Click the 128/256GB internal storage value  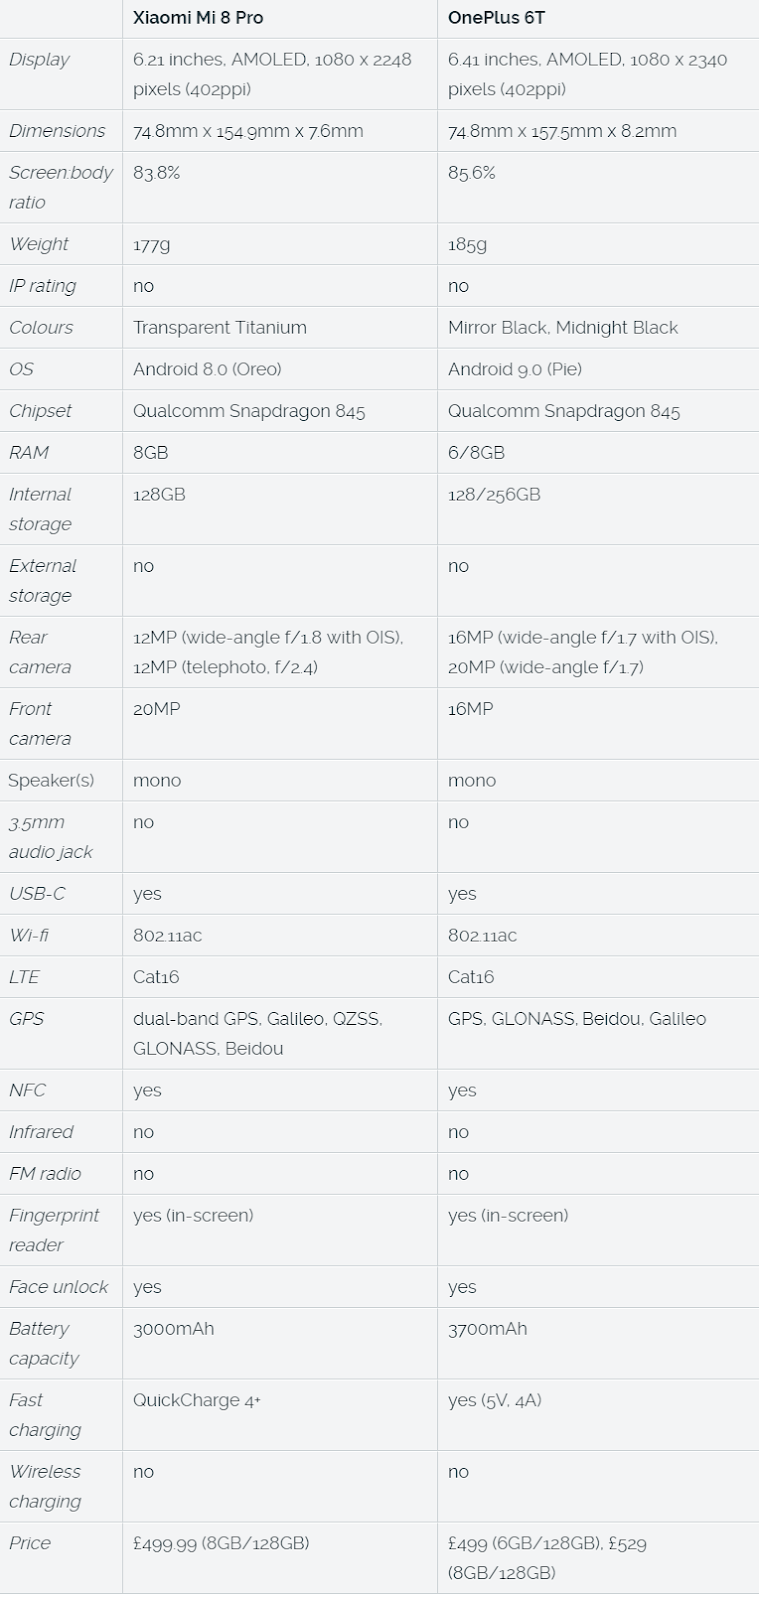[494, 495]
